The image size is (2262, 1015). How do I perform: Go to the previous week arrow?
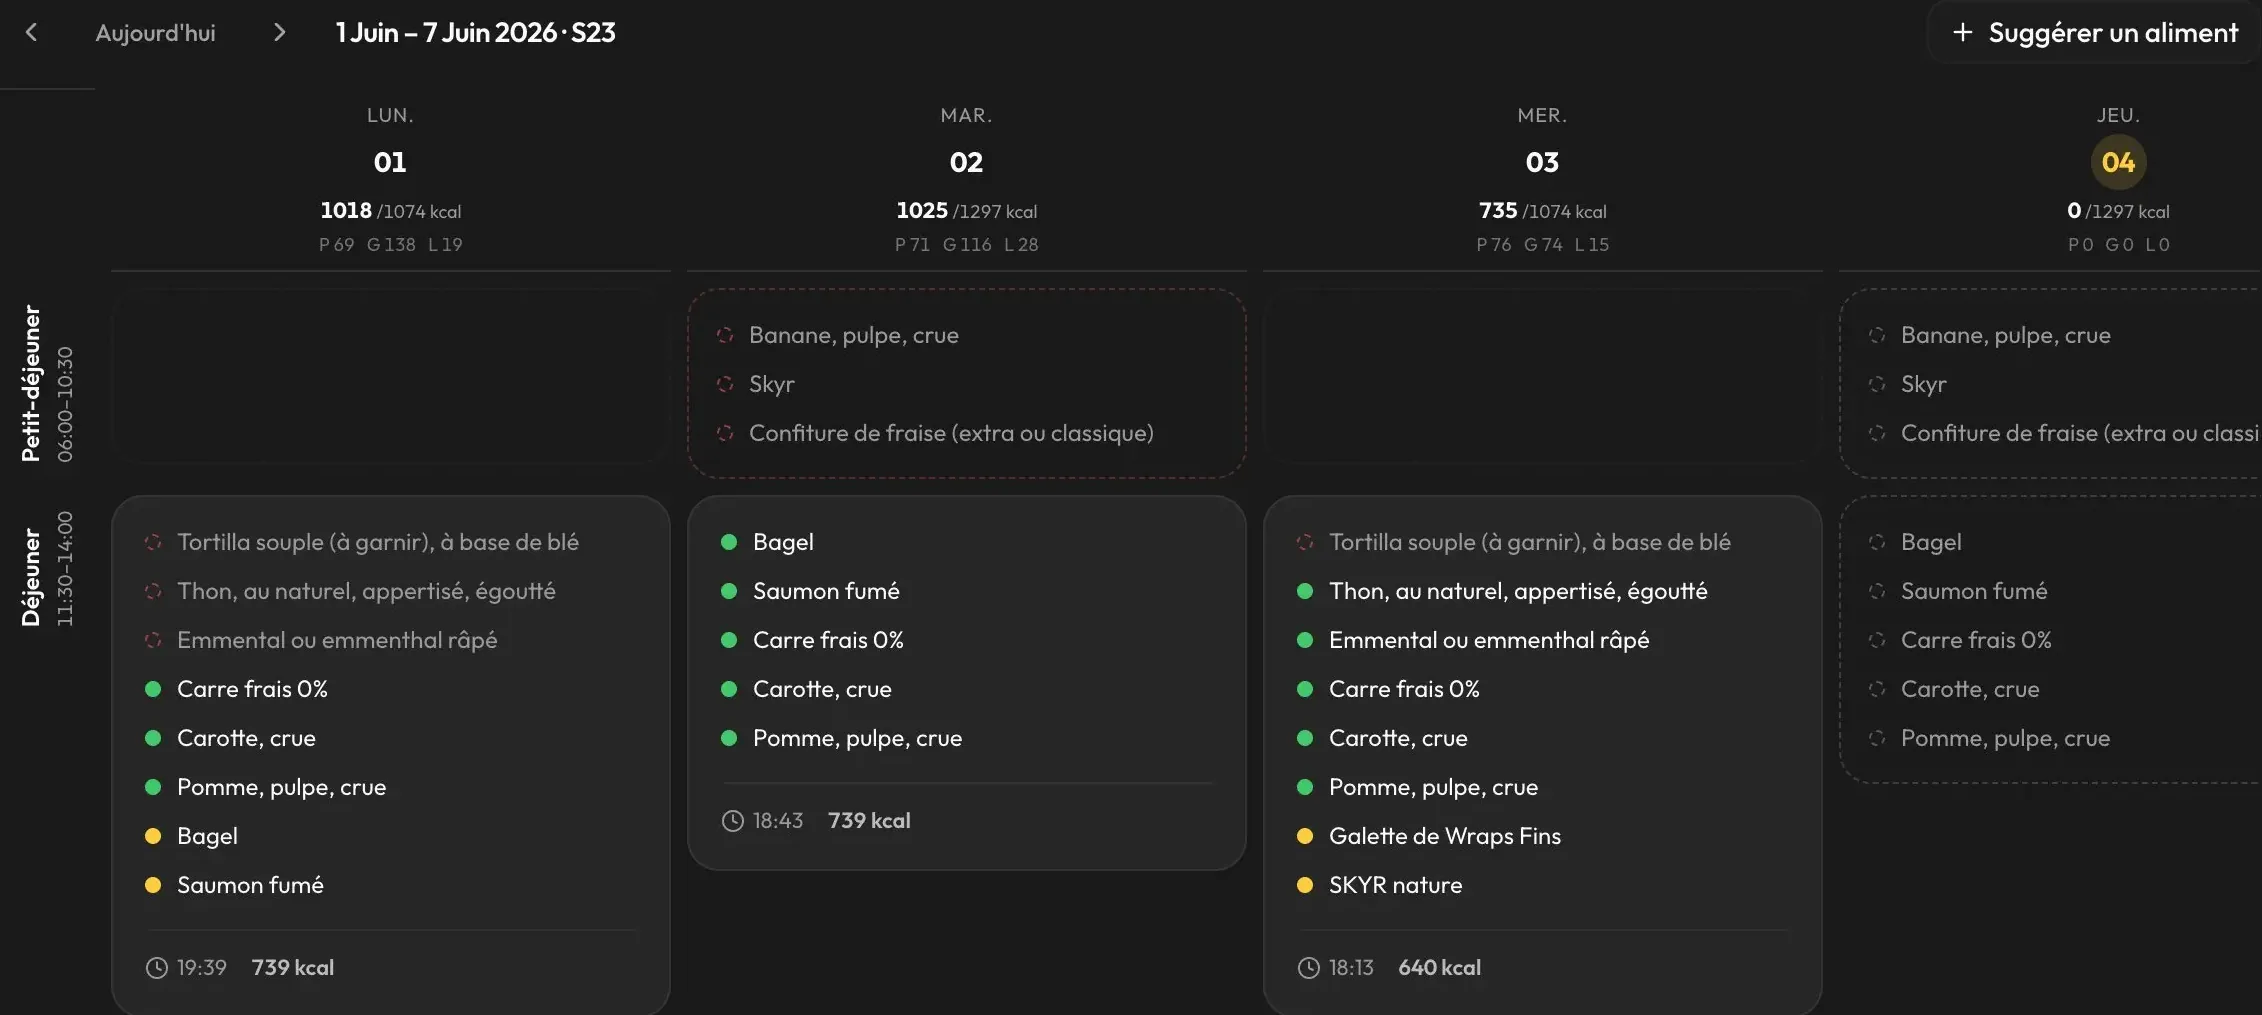[32, 33]
